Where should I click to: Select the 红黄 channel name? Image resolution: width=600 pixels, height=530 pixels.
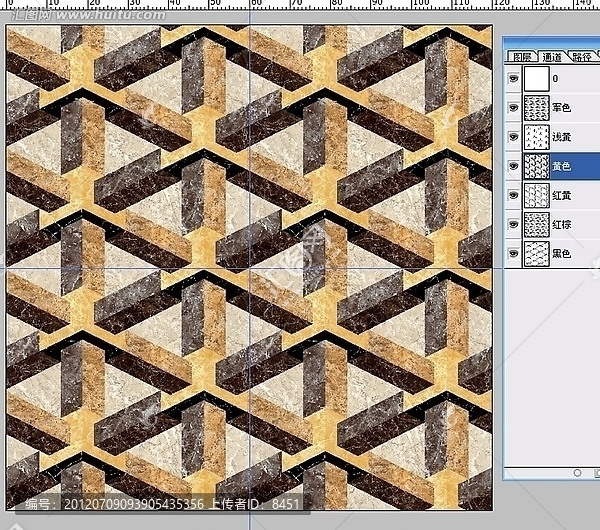pyautogui.click(x=561, y=195)
